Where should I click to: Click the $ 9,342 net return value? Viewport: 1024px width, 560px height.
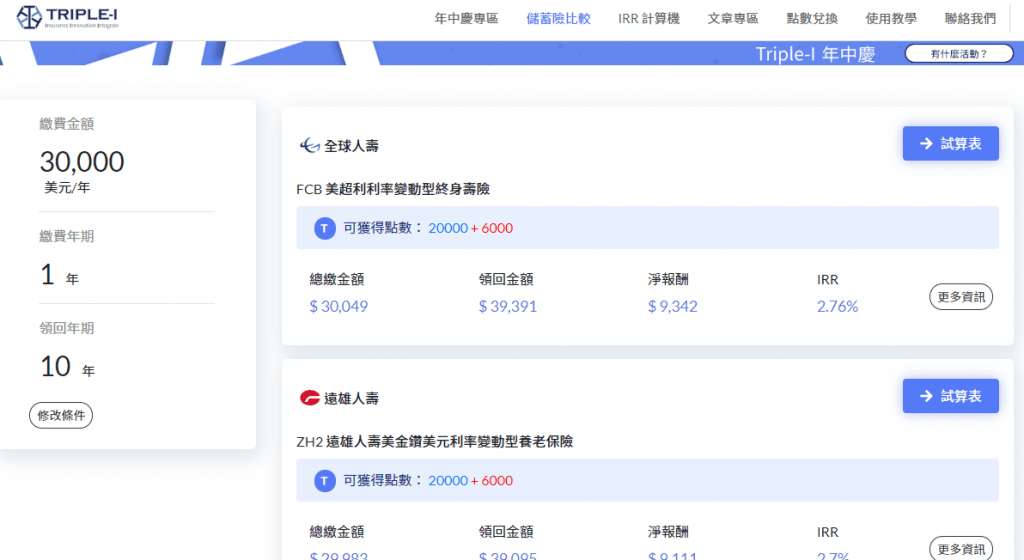point(673,307)
